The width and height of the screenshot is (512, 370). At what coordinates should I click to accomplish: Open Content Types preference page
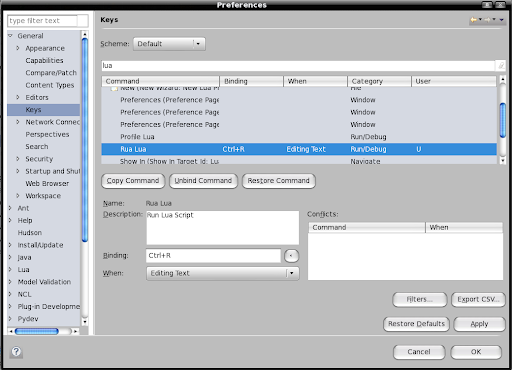pyautogui.click(x=50, y=85)
